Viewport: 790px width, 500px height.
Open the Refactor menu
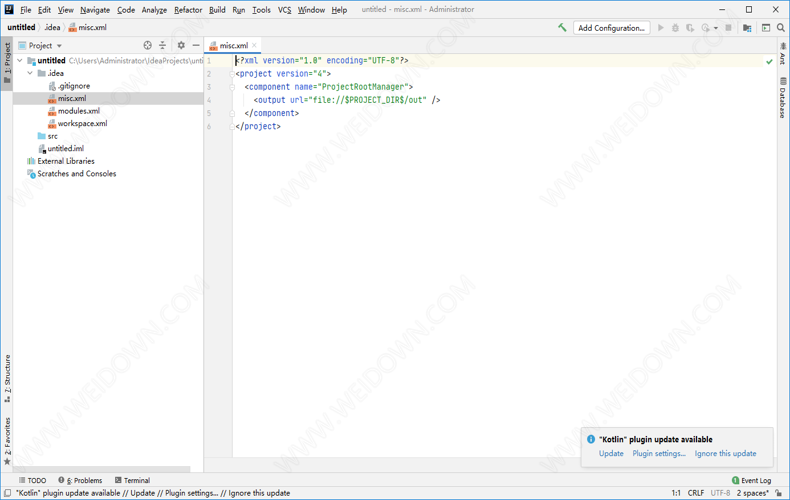188,10
